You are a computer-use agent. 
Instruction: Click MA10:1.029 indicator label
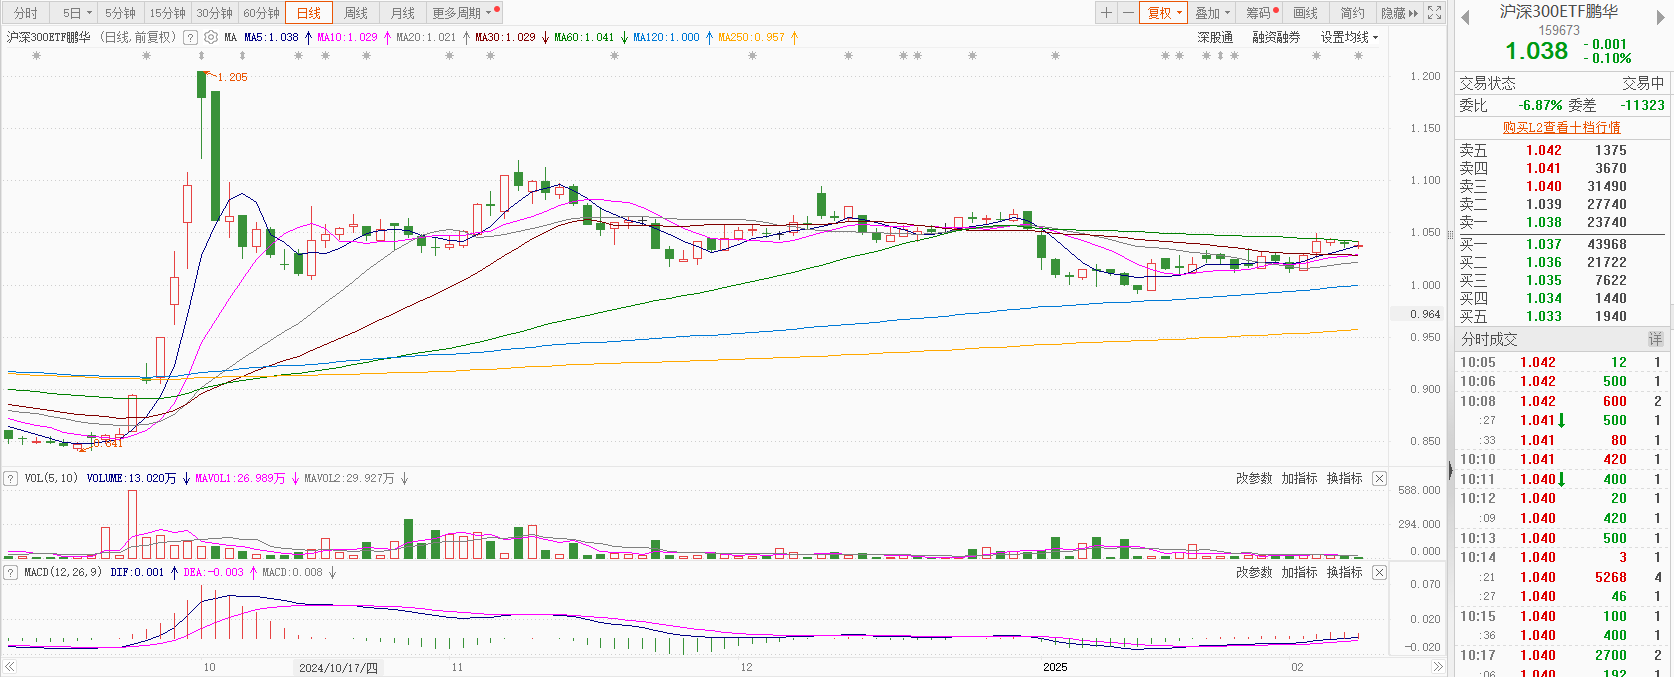347,37
